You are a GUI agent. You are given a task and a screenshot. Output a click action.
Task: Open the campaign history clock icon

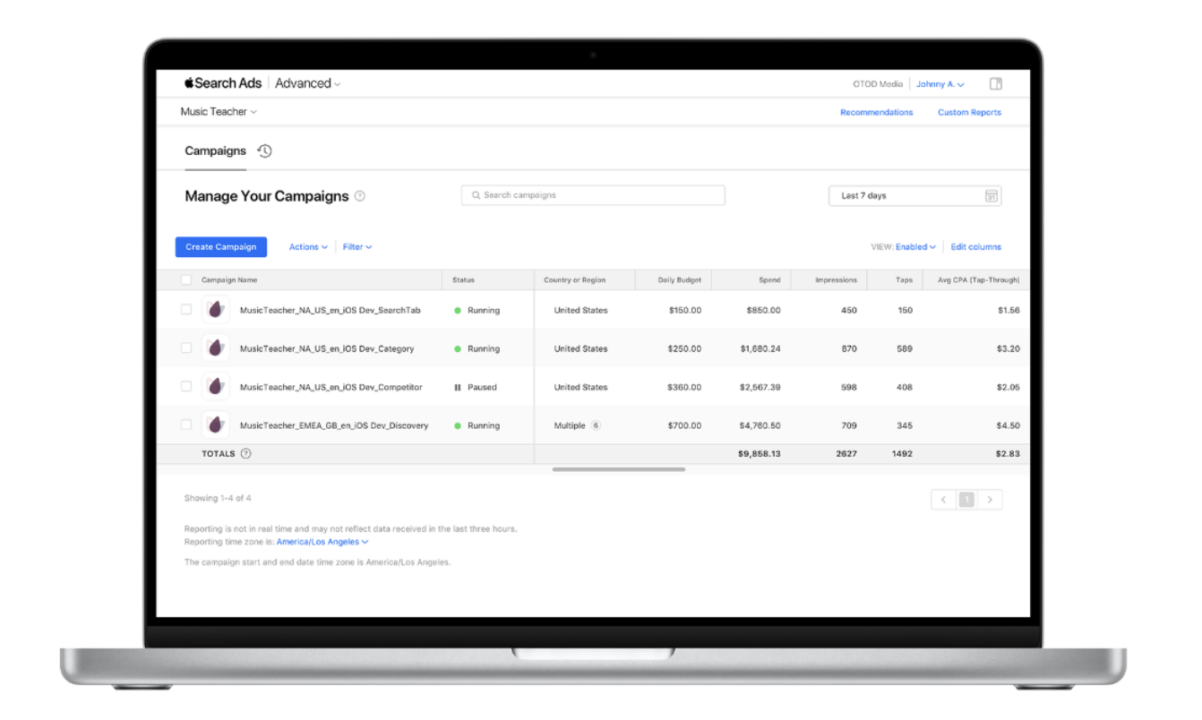[264, 151]
